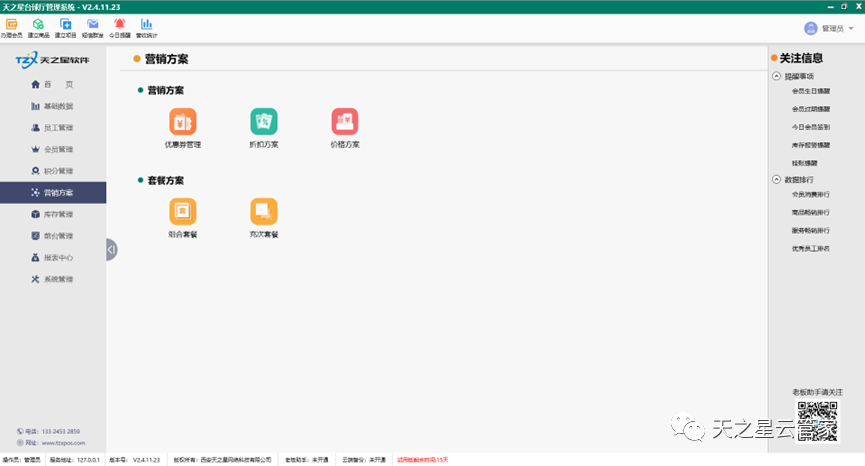
Task: Open the 充次套餐 recharge package icon
Action: pyautogui.click(x=264, y=211)
